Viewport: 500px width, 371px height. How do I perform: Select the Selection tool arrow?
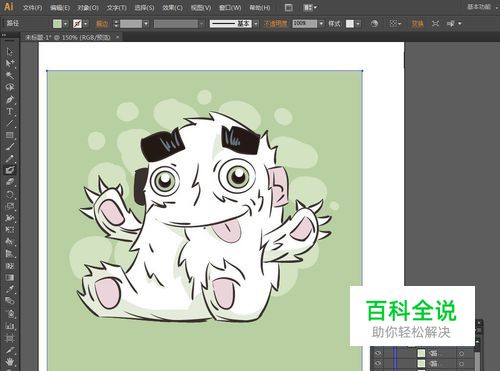(x=9, y=52)
